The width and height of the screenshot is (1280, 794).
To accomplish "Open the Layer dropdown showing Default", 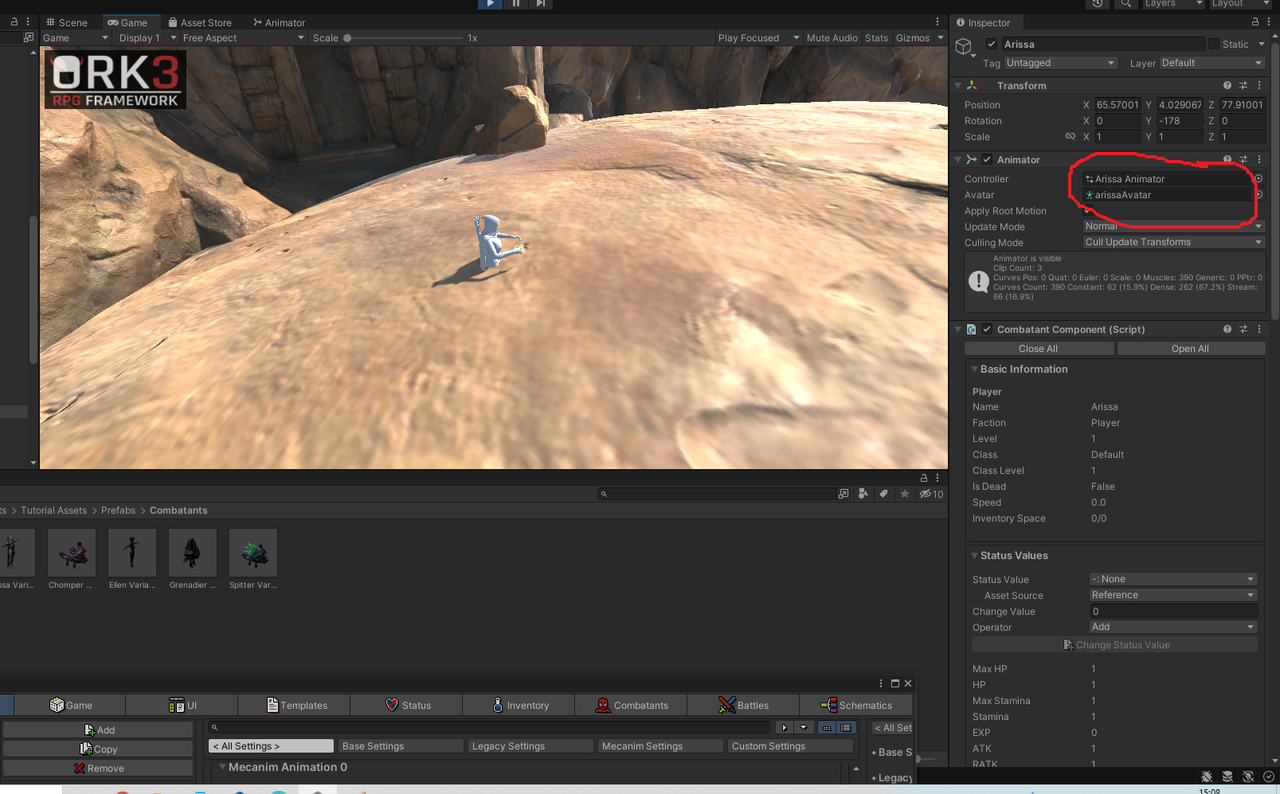I will (x=1212, y=63).
